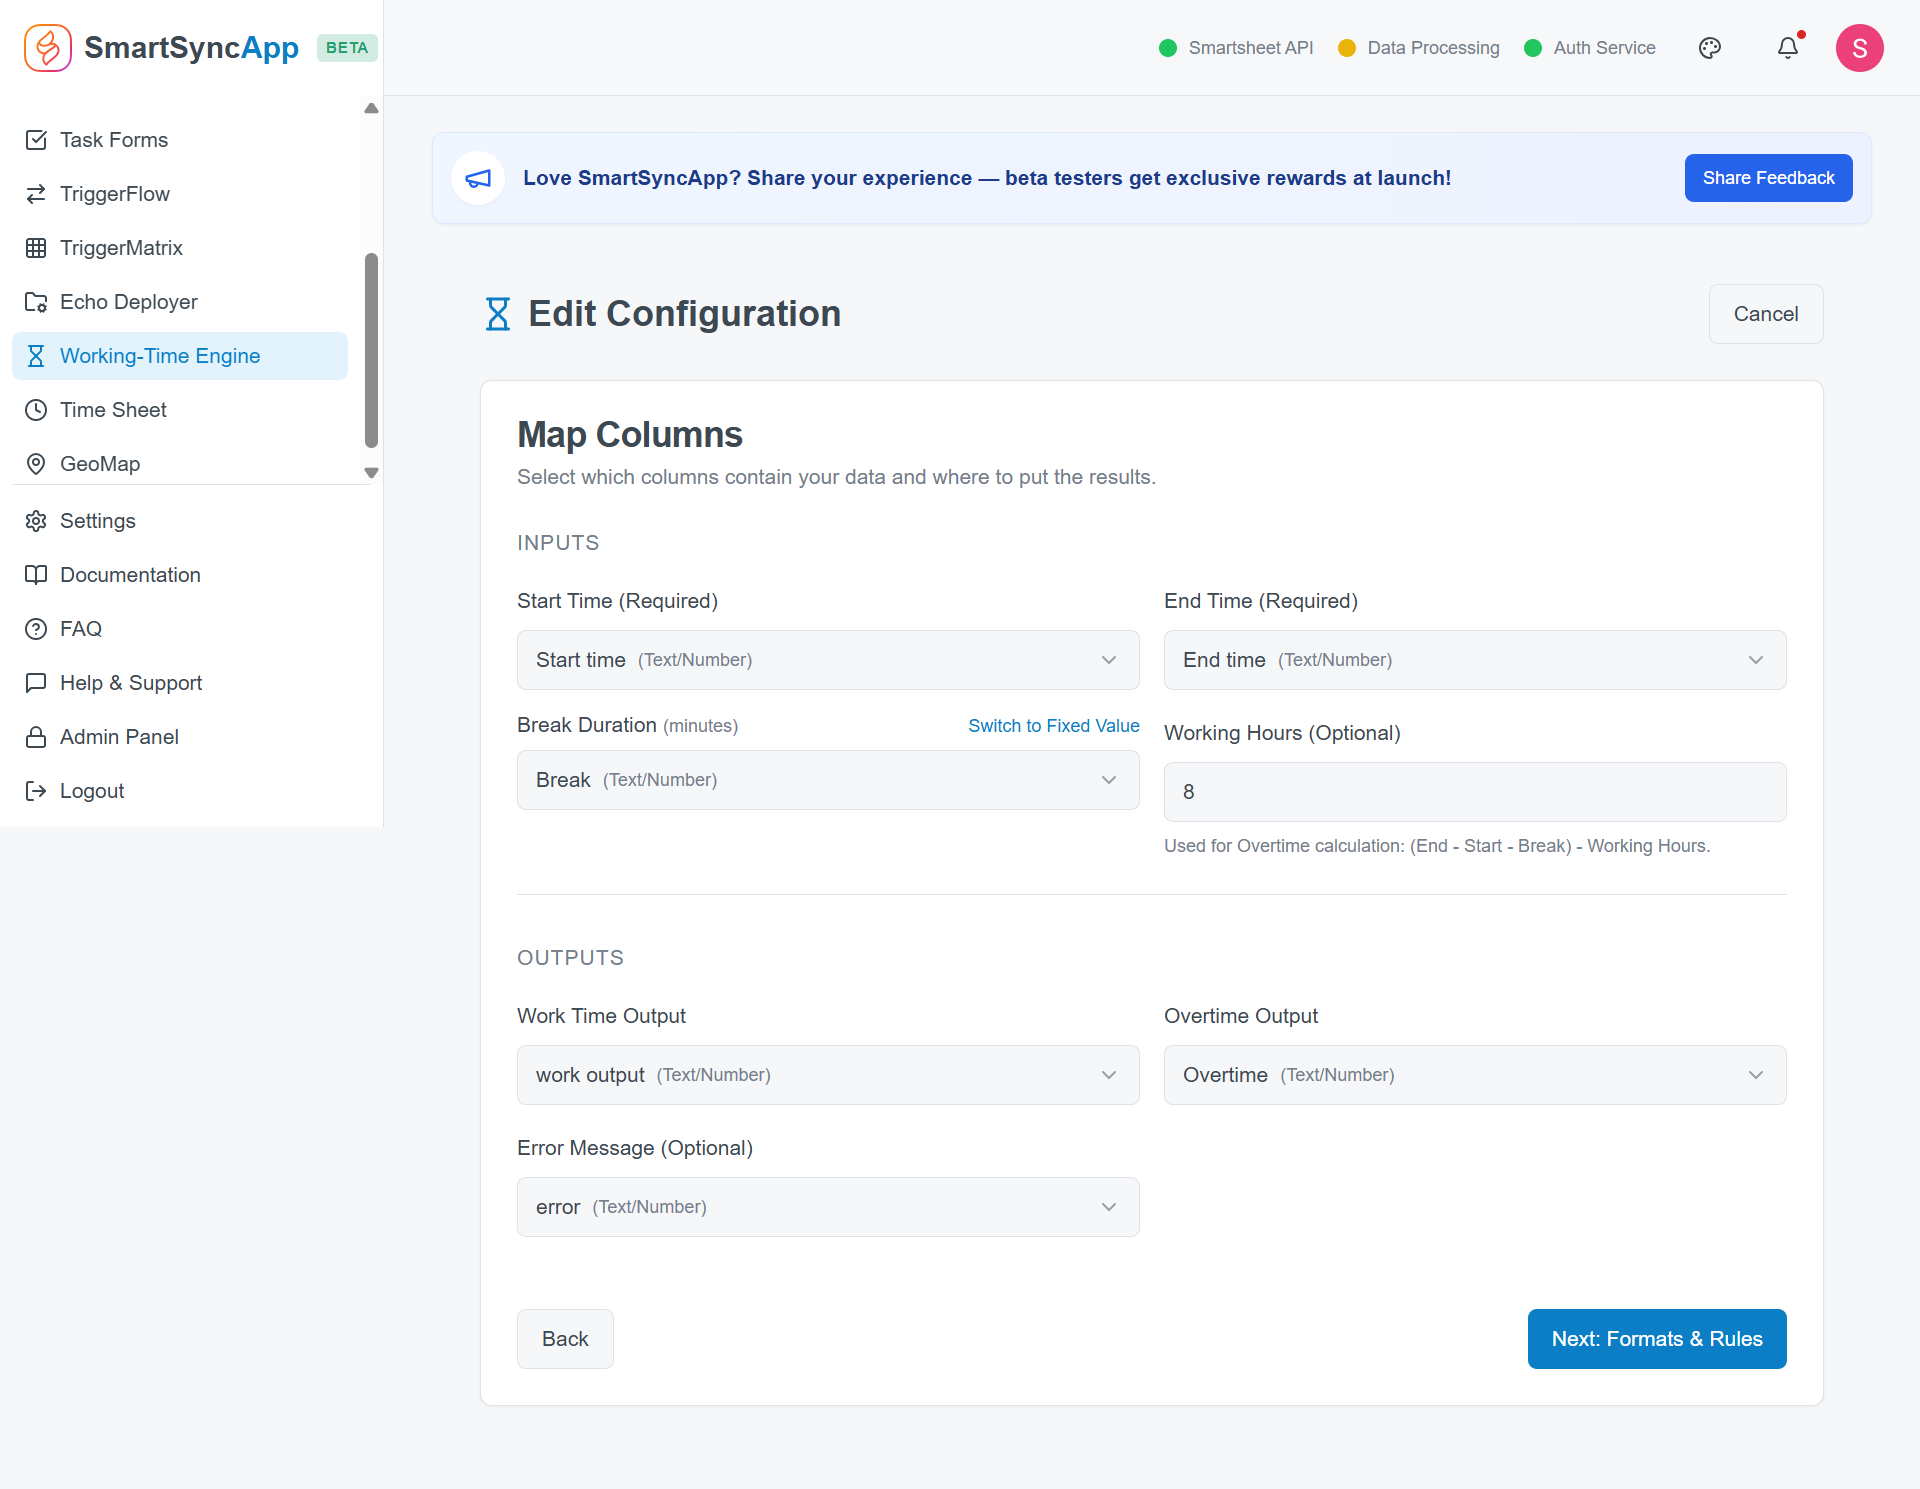Click the Help & Support chat icon
The image size is (1920, 1489).
tap(36, 683)
